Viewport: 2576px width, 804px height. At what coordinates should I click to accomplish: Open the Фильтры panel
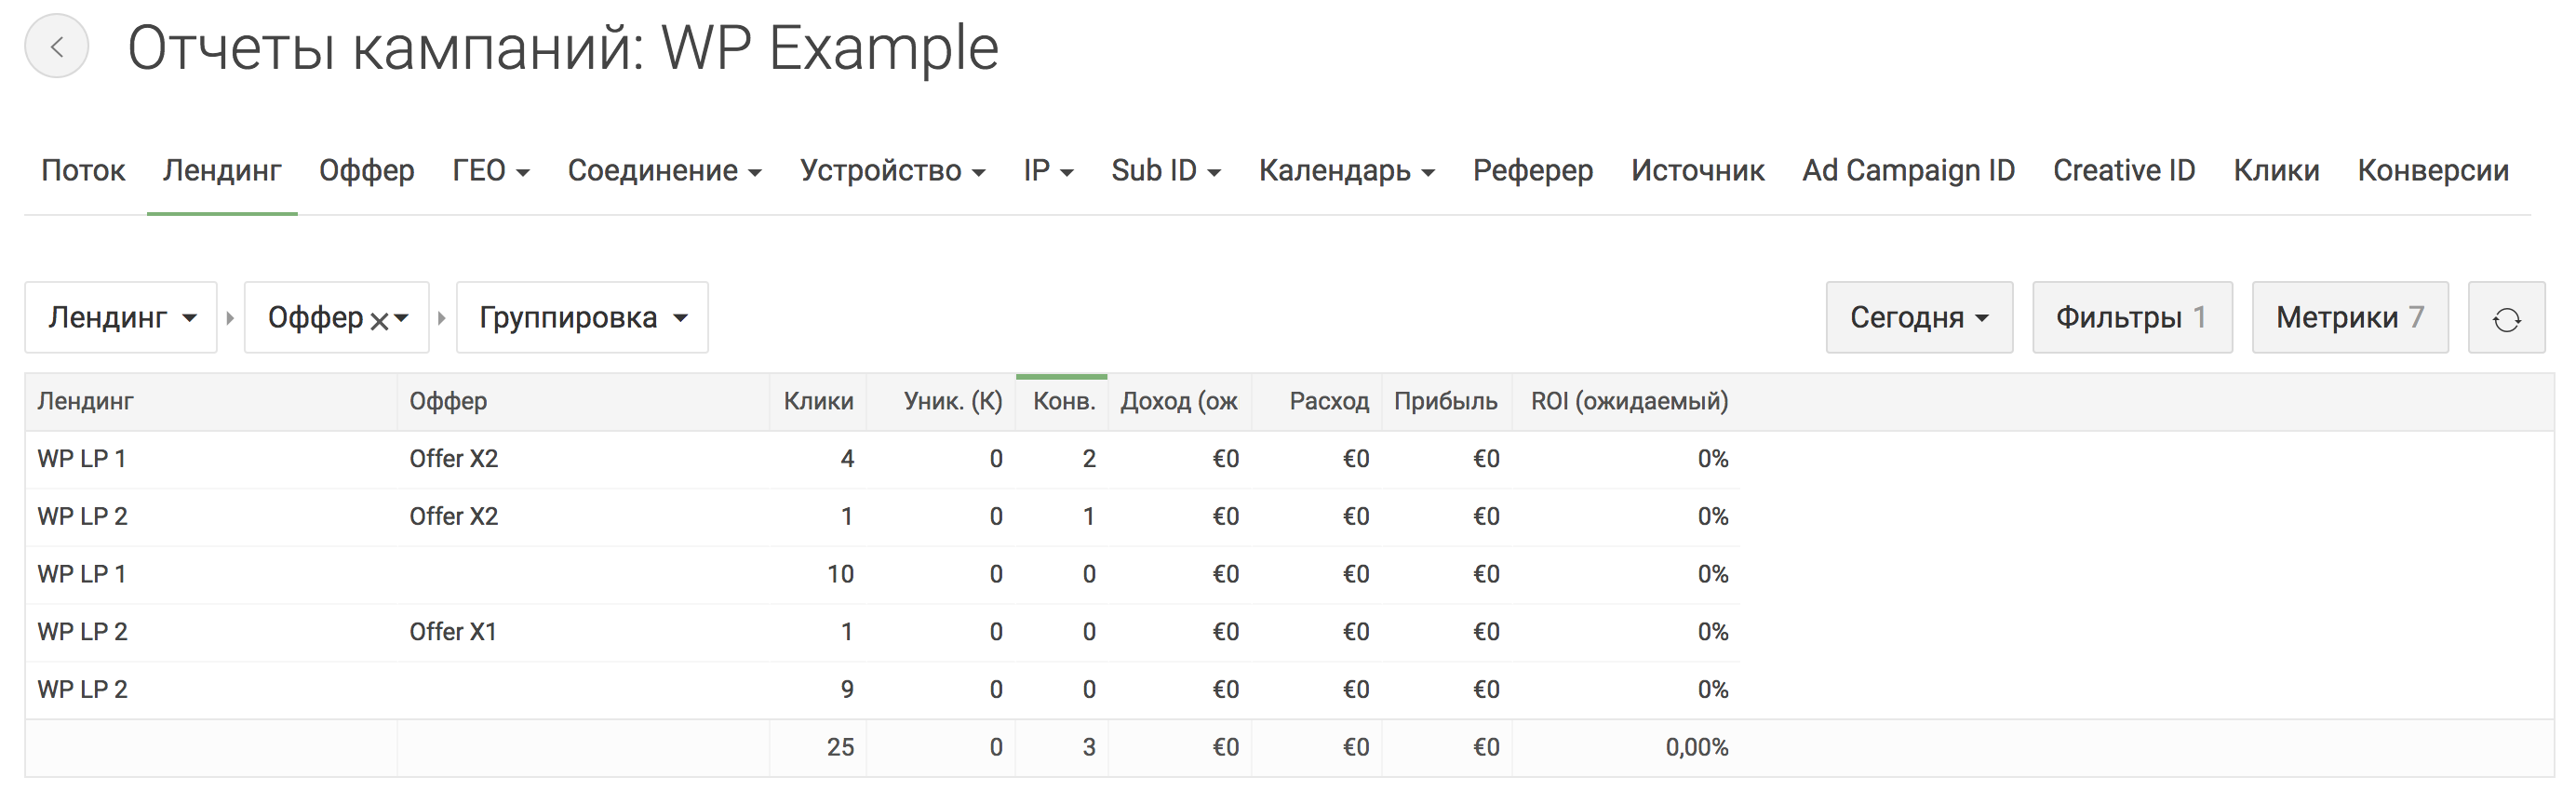[2131, 318]
